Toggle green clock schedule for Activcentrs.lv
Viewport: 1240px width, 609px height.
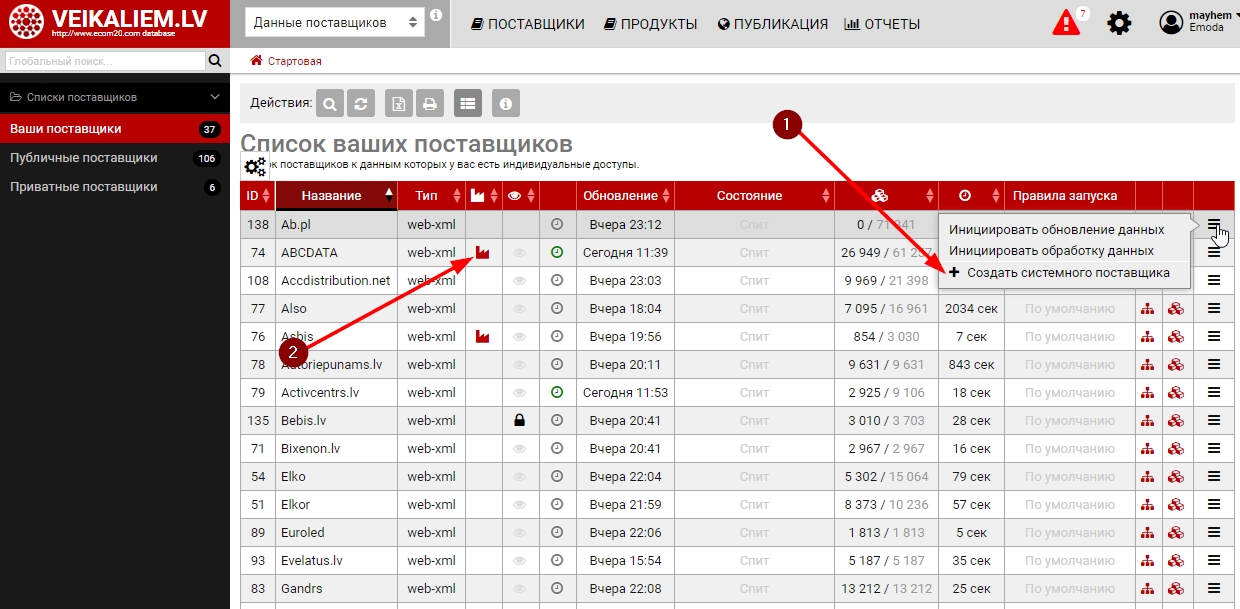pyautogui.click(x=557, y=393)
